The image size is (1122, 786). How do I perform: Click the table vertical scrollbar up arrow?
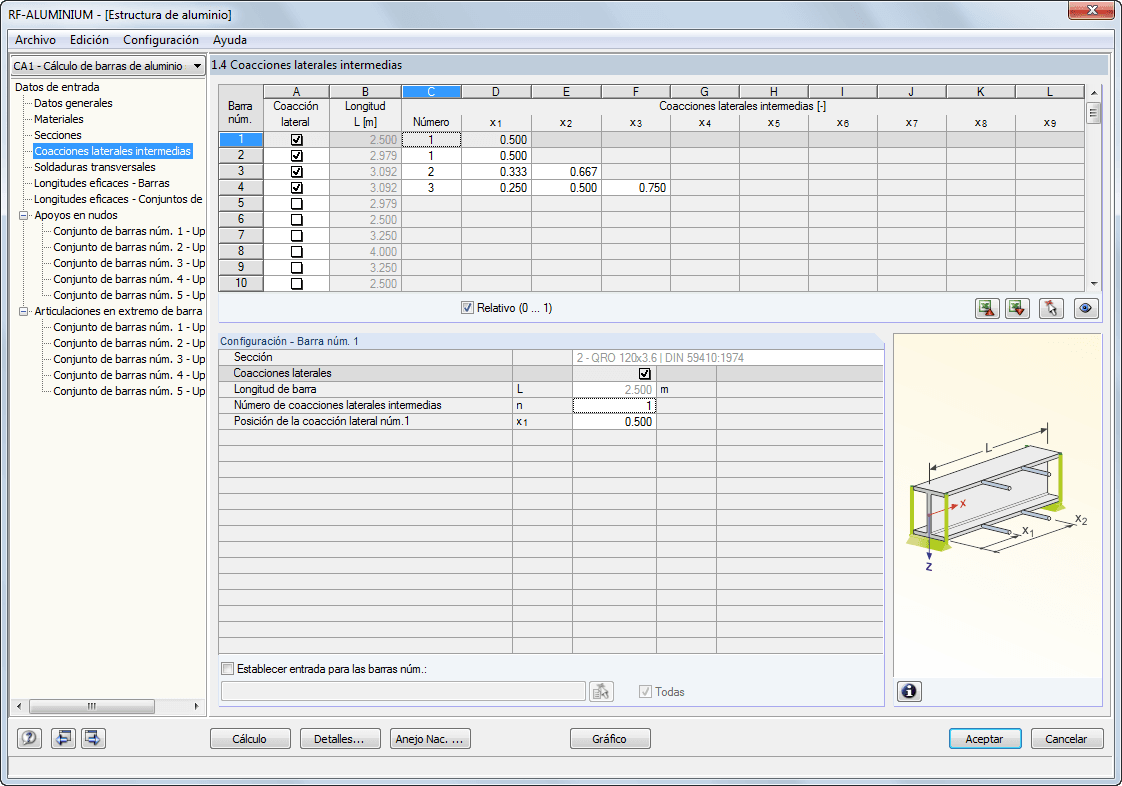click(1093, 93)
